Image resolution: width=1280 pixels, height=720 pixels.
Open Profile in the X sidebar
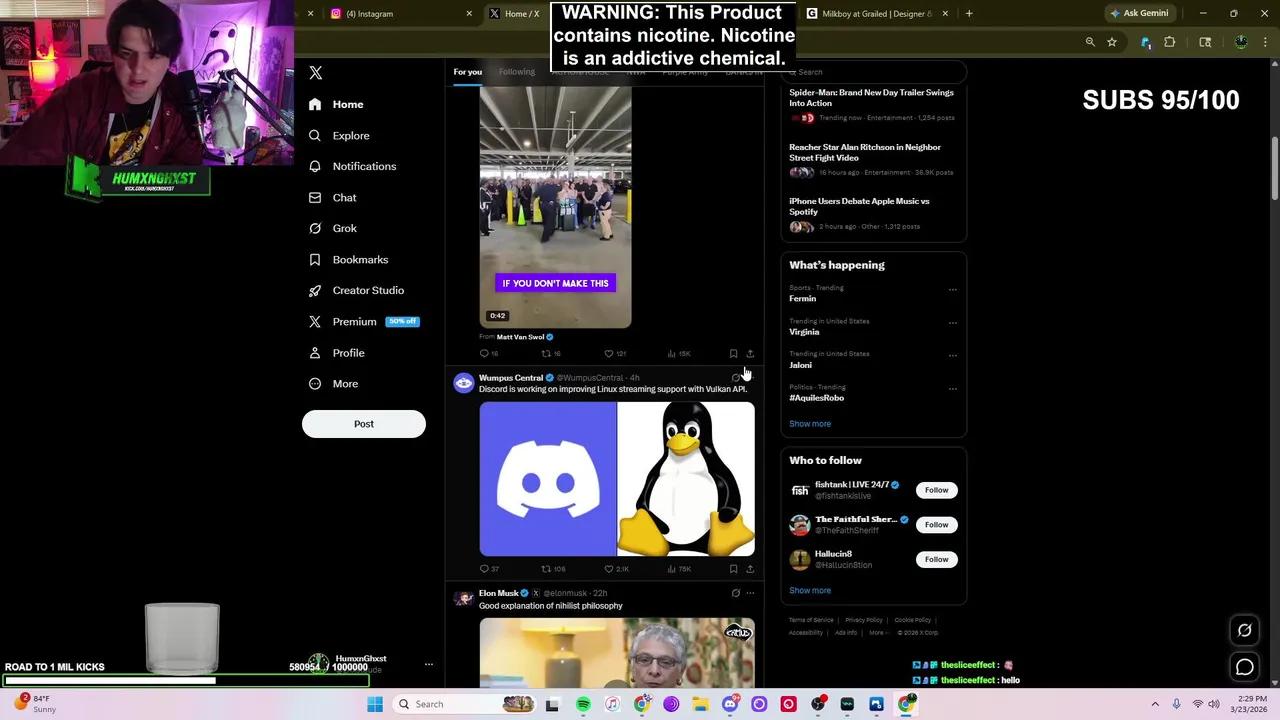336,352
